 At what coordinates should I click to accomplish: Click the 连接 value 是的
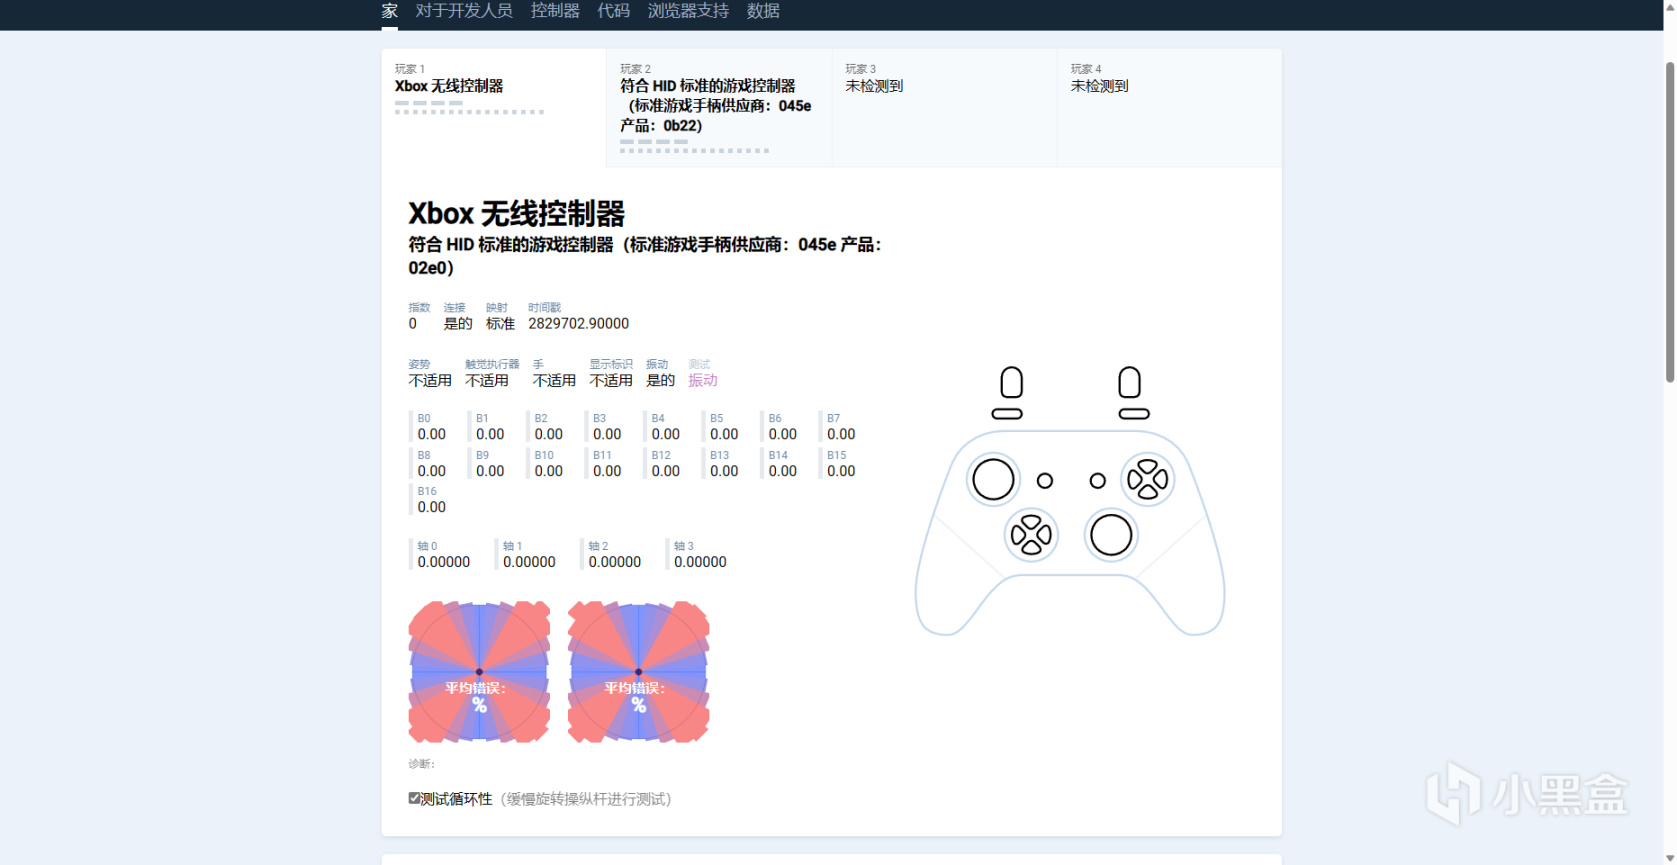458,324
